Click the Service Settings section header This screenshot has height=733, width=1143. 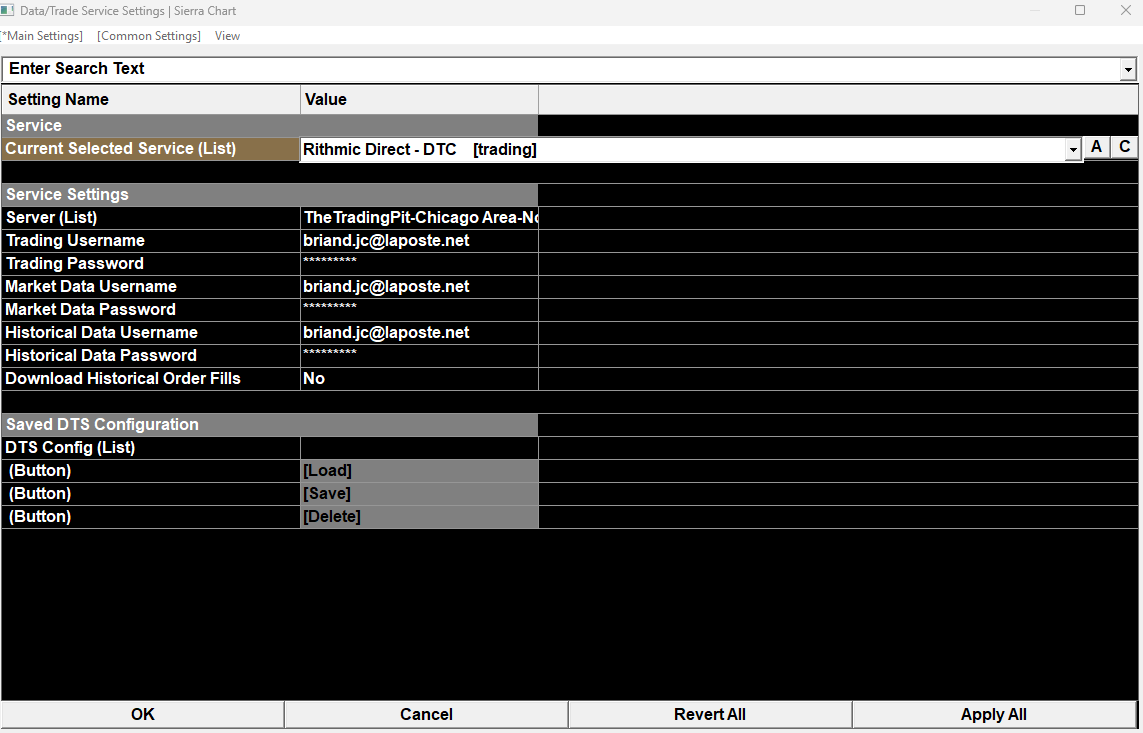click(270, 195)
